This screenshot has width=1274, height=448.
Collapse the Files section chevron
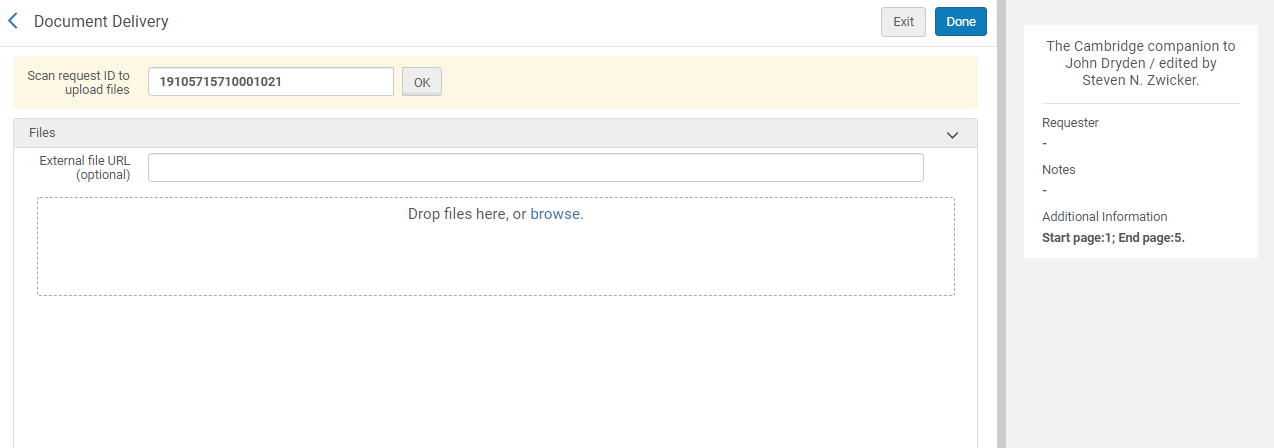pyautogui.click(x=952, y=134)
